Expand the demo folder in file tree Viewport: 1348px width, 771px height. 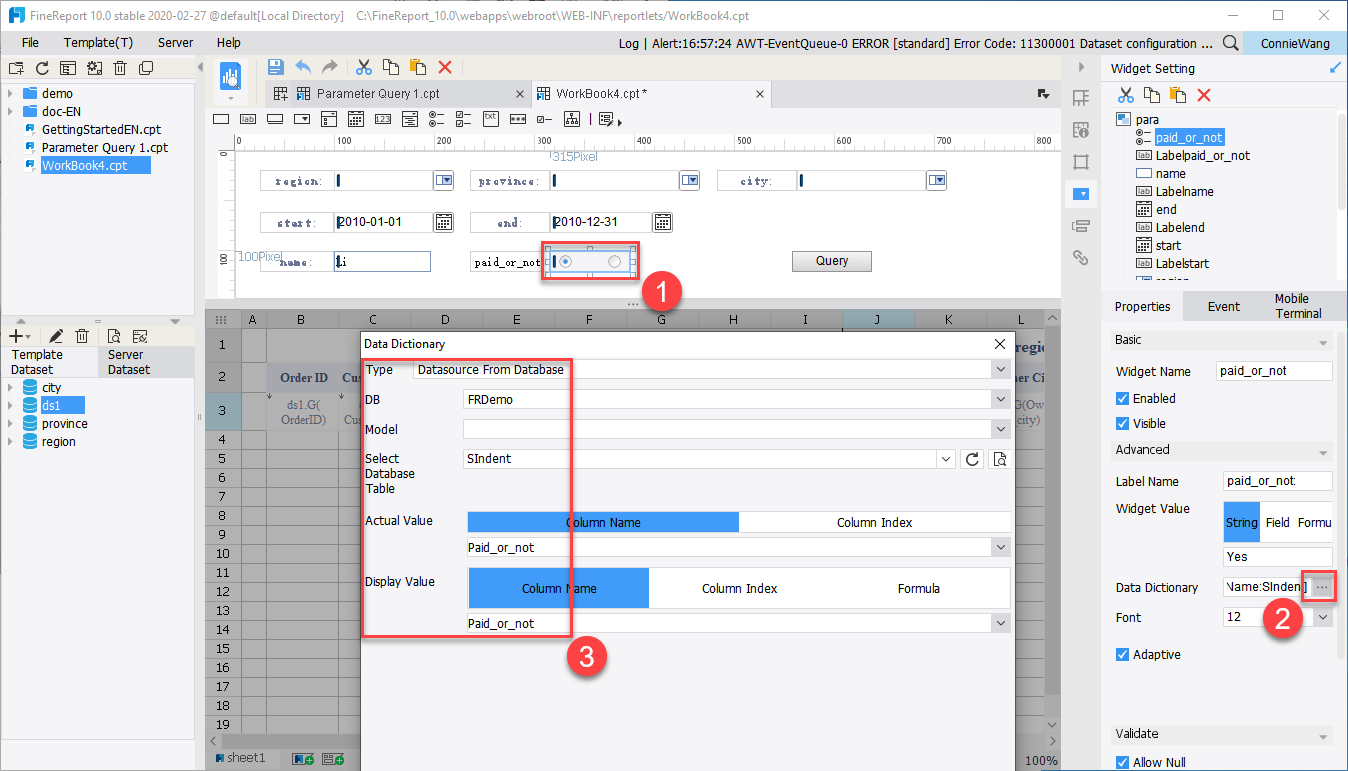tap(10, 93)
